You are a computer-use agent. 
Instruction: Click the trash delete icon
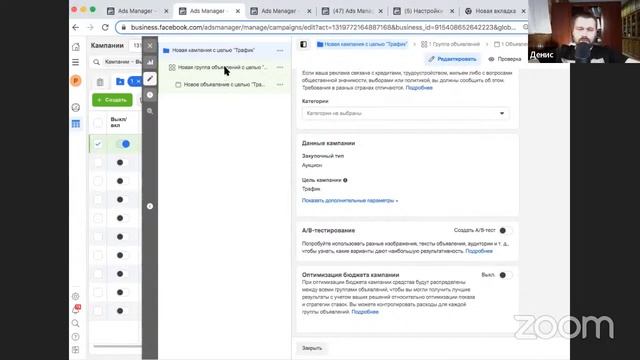click(100, 82)
